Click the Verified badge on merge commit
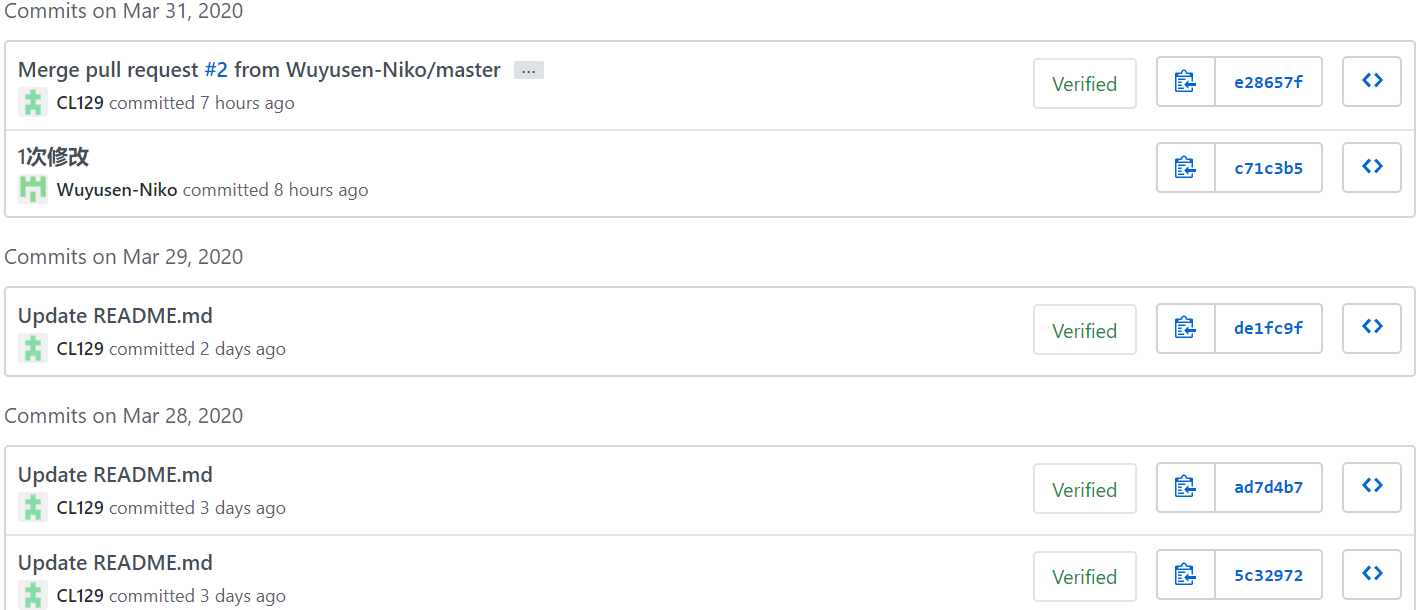 [x=1084, y=84]
